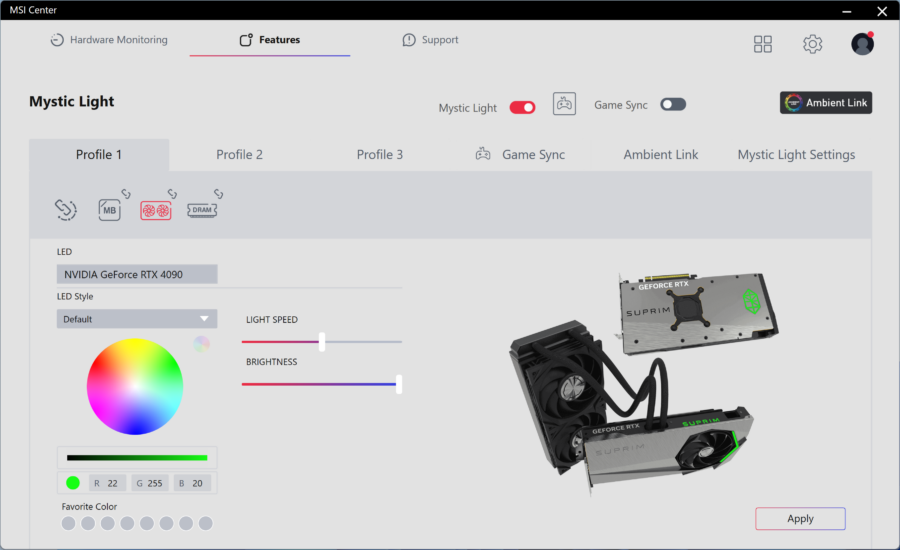Click the faded rainbow color circle

(201, 344)
